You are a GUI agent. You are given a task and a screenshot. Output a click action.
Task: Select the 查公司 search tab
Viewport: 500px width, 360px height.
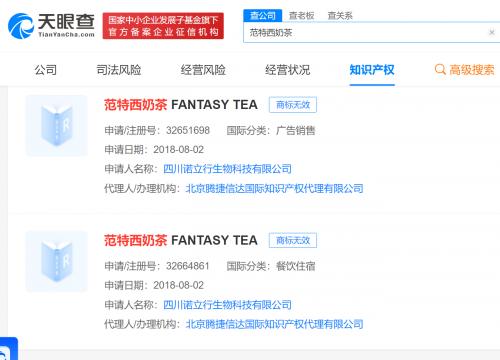tap(263, 15)
